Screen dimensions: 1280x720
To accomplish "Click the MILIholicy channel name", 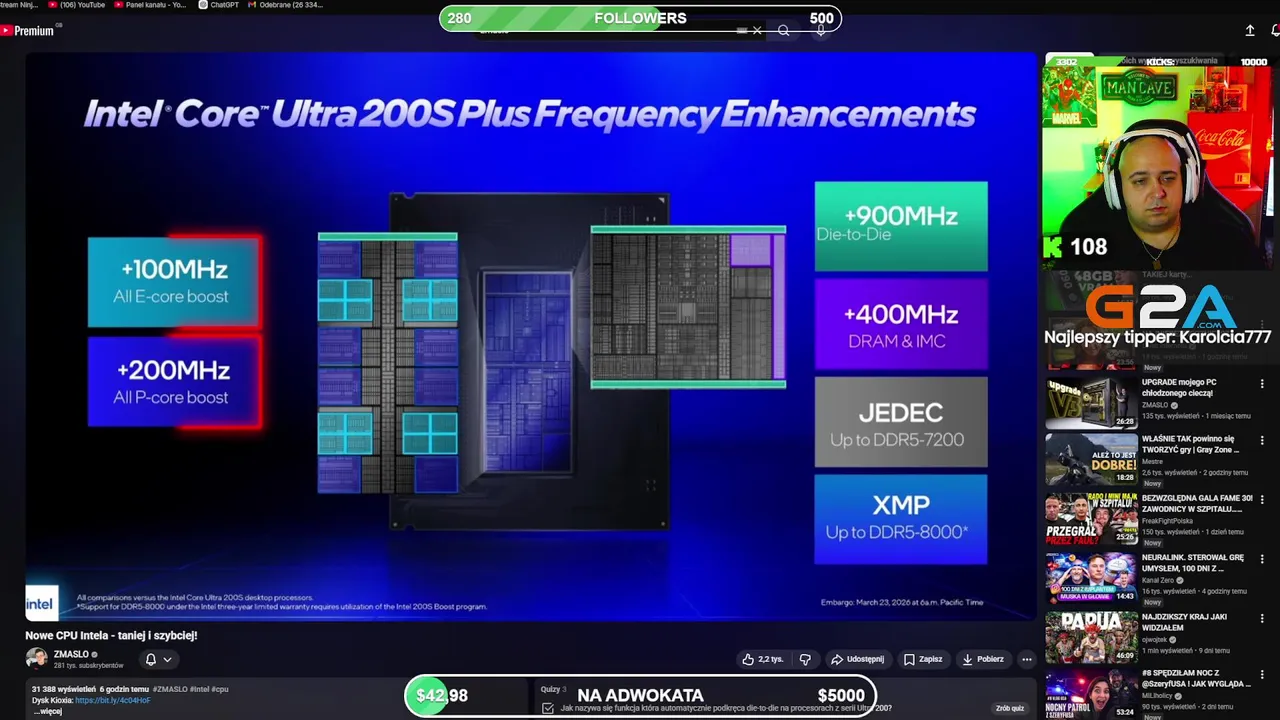I will 1157,695.
